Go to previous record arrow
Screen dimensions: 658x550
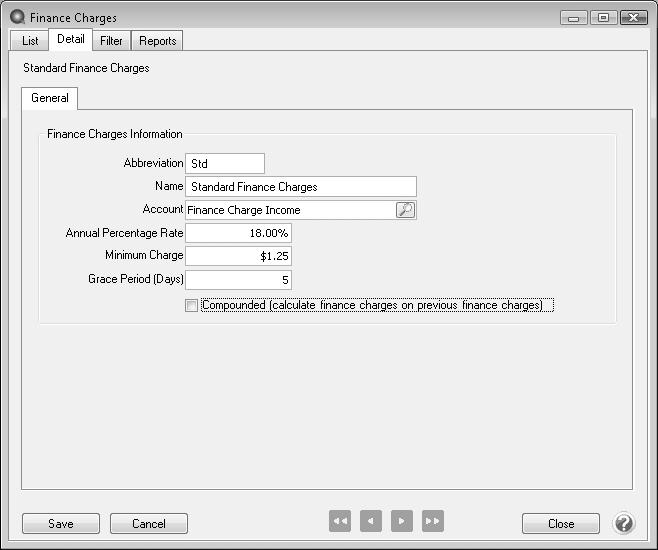click(371, 522)
